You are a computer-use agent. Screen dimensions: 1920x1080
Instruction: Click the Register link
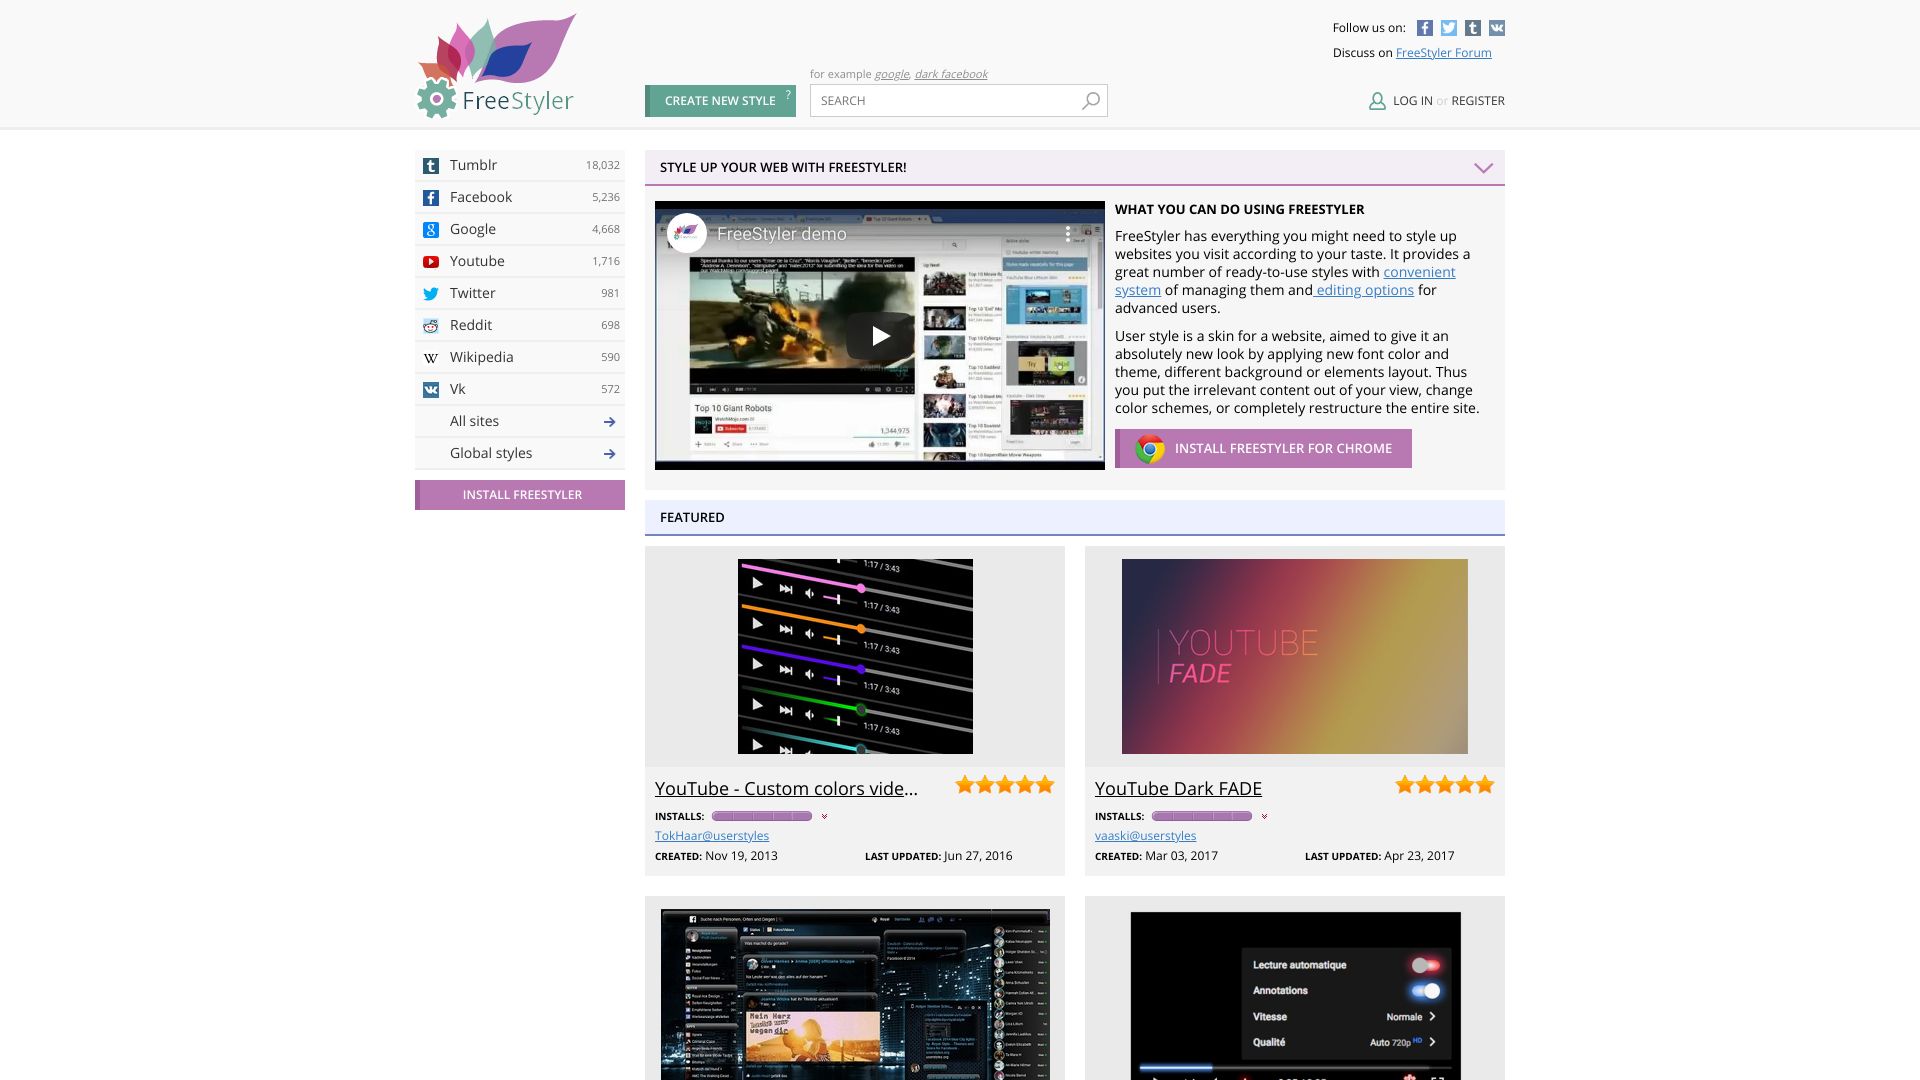(1478, 101)
